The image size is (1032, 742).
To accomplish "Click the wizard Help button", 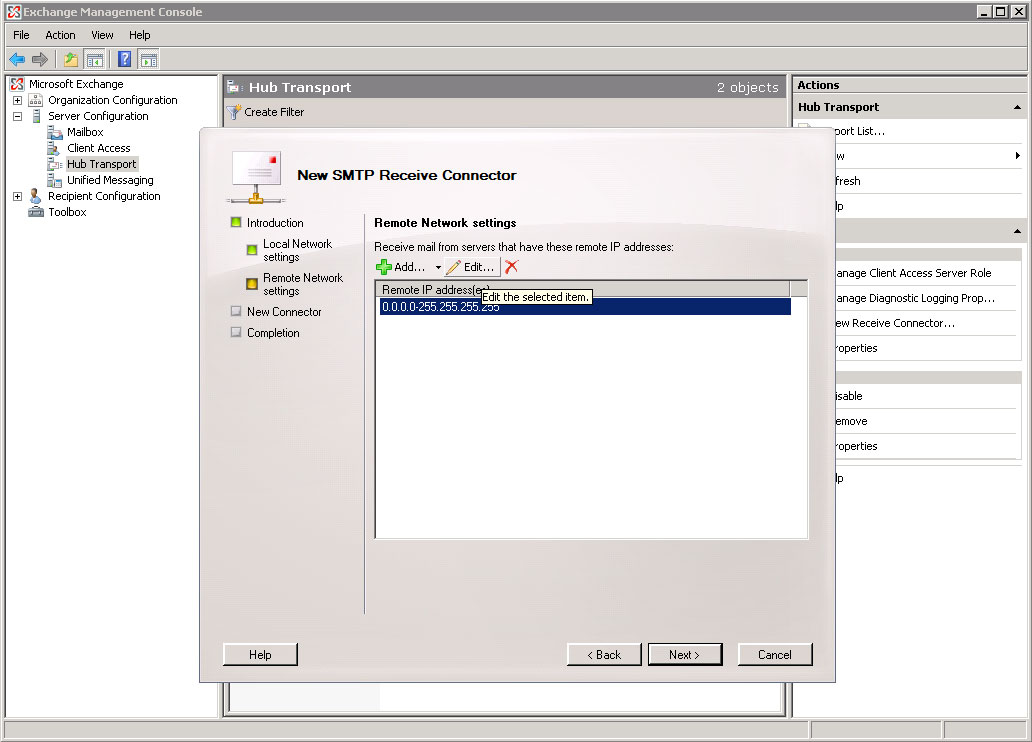I will click(260, 654).
